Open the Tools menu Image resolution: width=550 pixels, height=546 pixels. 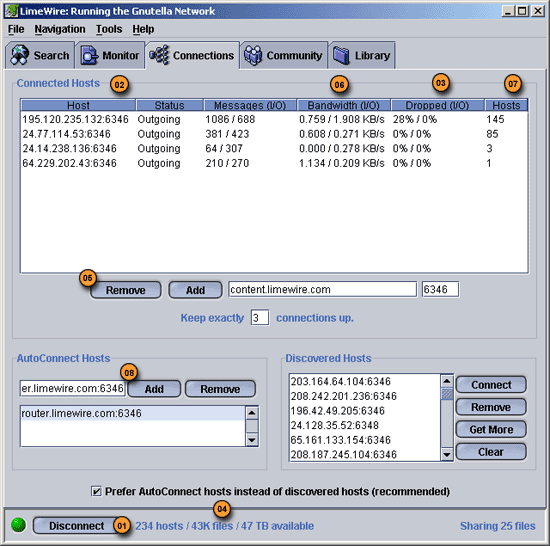(x=109, y=29)
